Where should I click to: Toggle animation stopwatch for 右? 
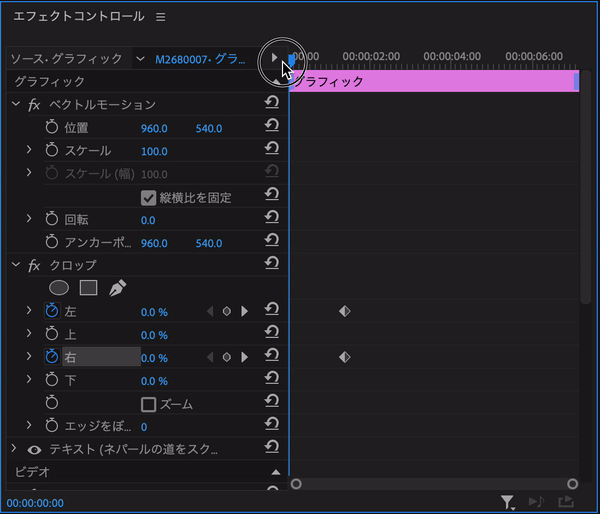pyautogui.click(x=52, y=357)
